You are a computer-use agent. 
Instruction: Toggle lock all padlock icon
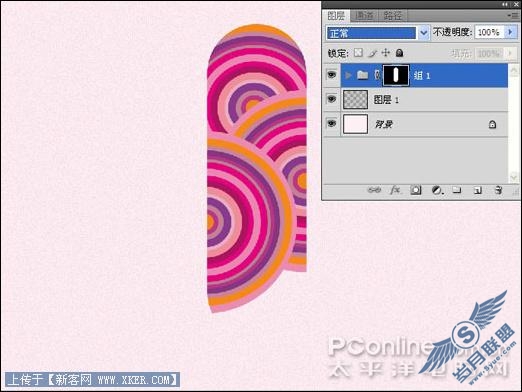click(x=399, y=53)
